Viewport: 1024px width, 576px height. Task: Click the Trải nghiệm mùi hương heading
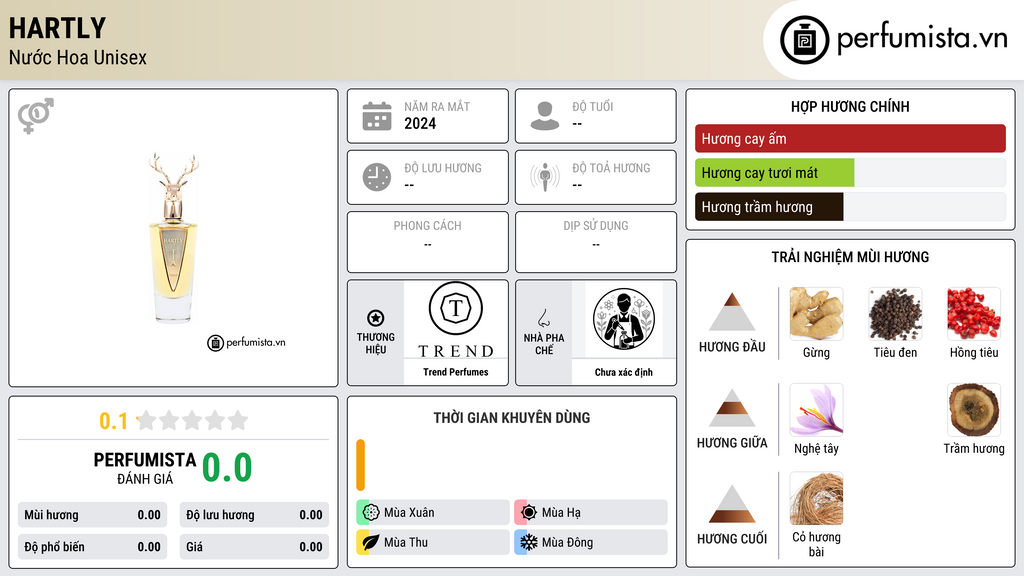pyautogui.click(x=850, y=257)
